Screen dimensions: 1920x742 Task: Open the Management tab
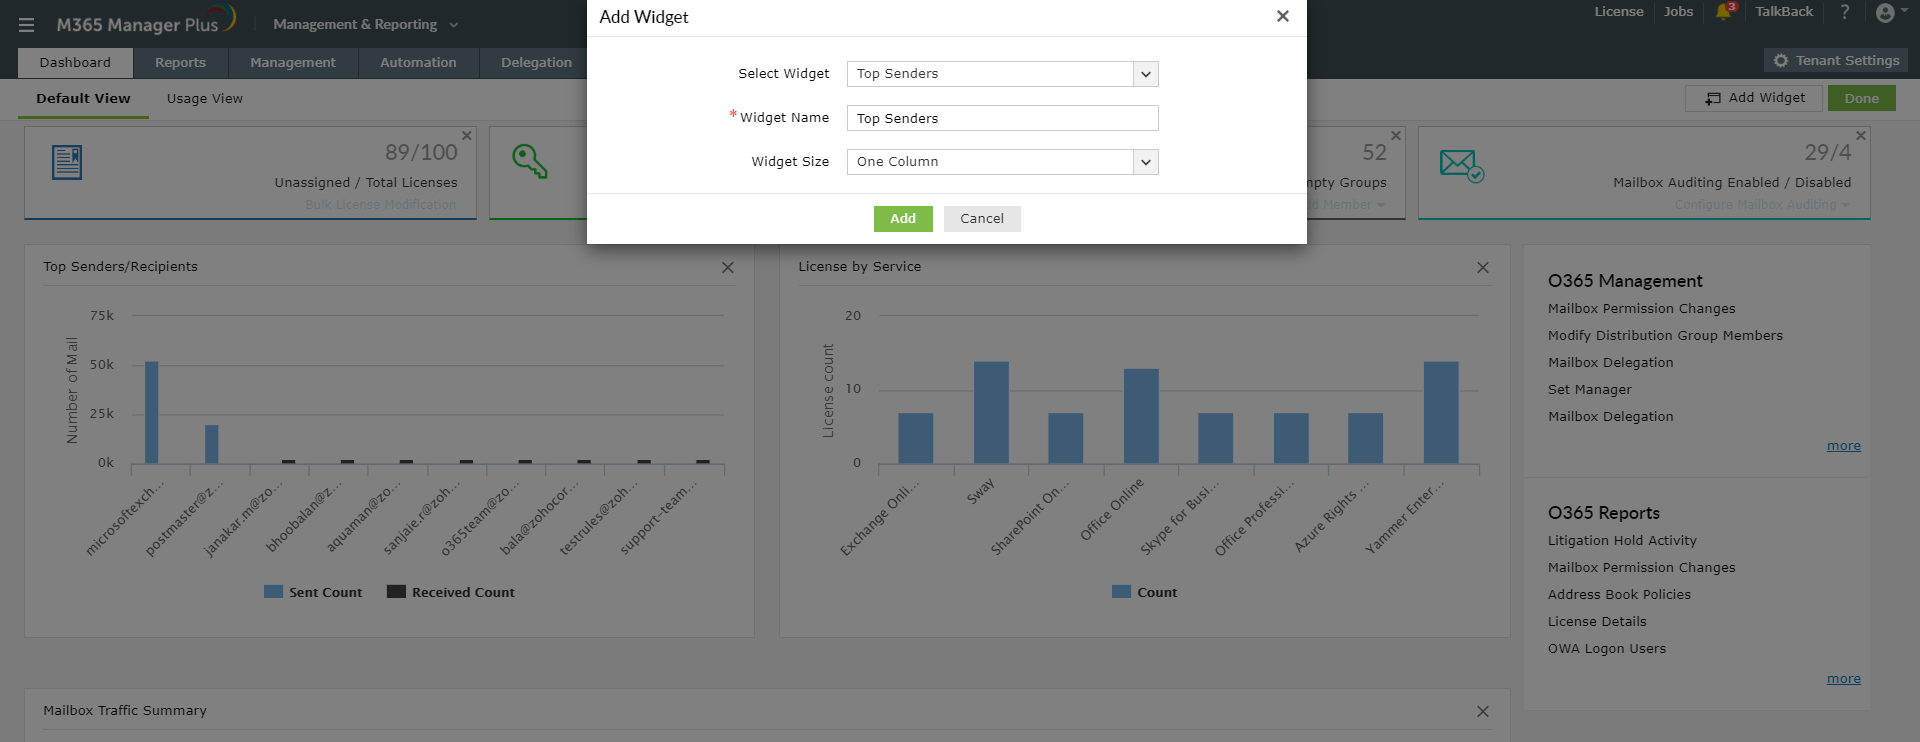pos(293,62)
